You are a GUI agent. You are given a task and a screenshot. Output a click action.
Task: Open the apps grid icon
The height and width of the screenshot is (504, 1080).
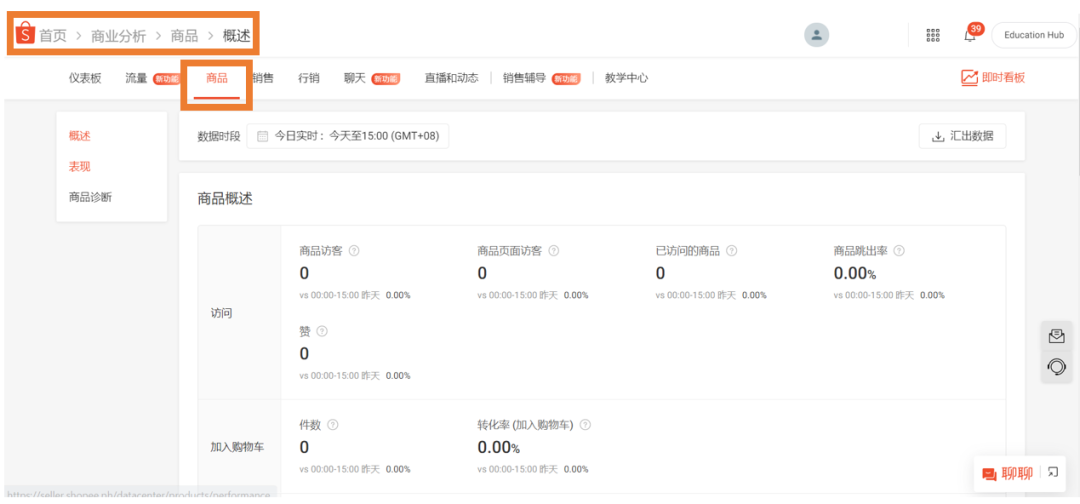933,36
